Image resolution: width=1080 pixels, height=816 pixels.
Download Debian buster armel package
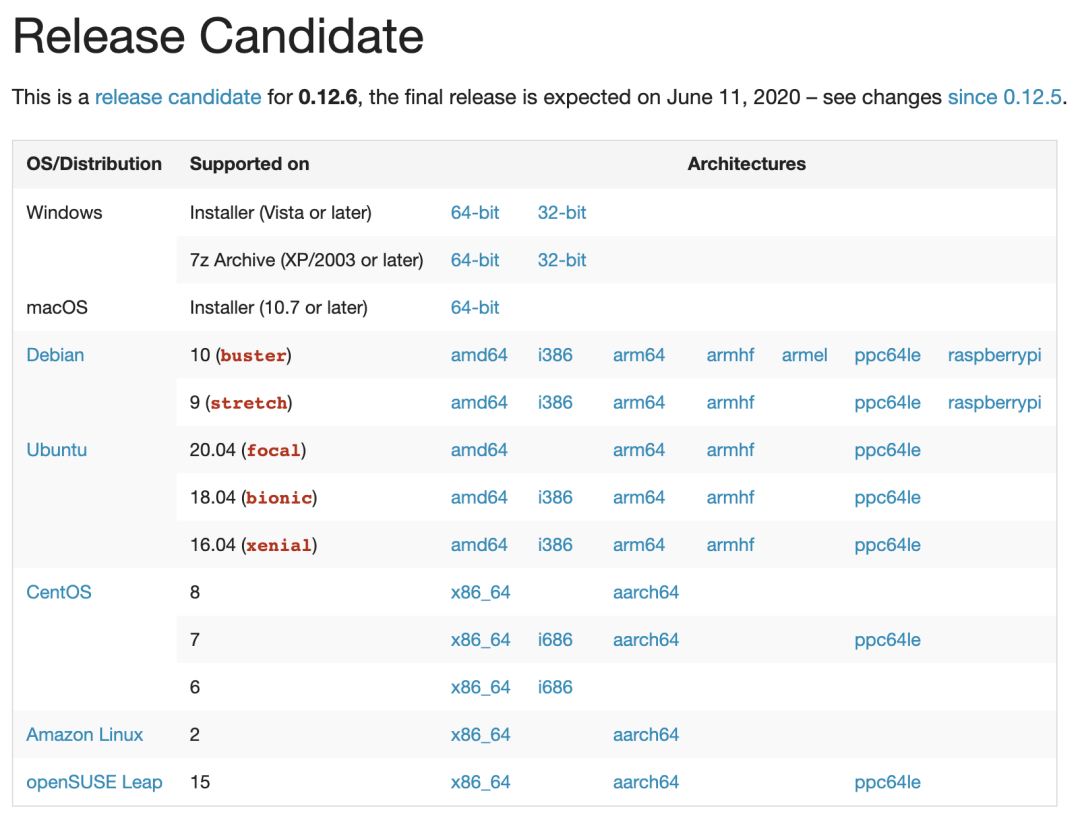pyautogui.click(x=804, y=355)
